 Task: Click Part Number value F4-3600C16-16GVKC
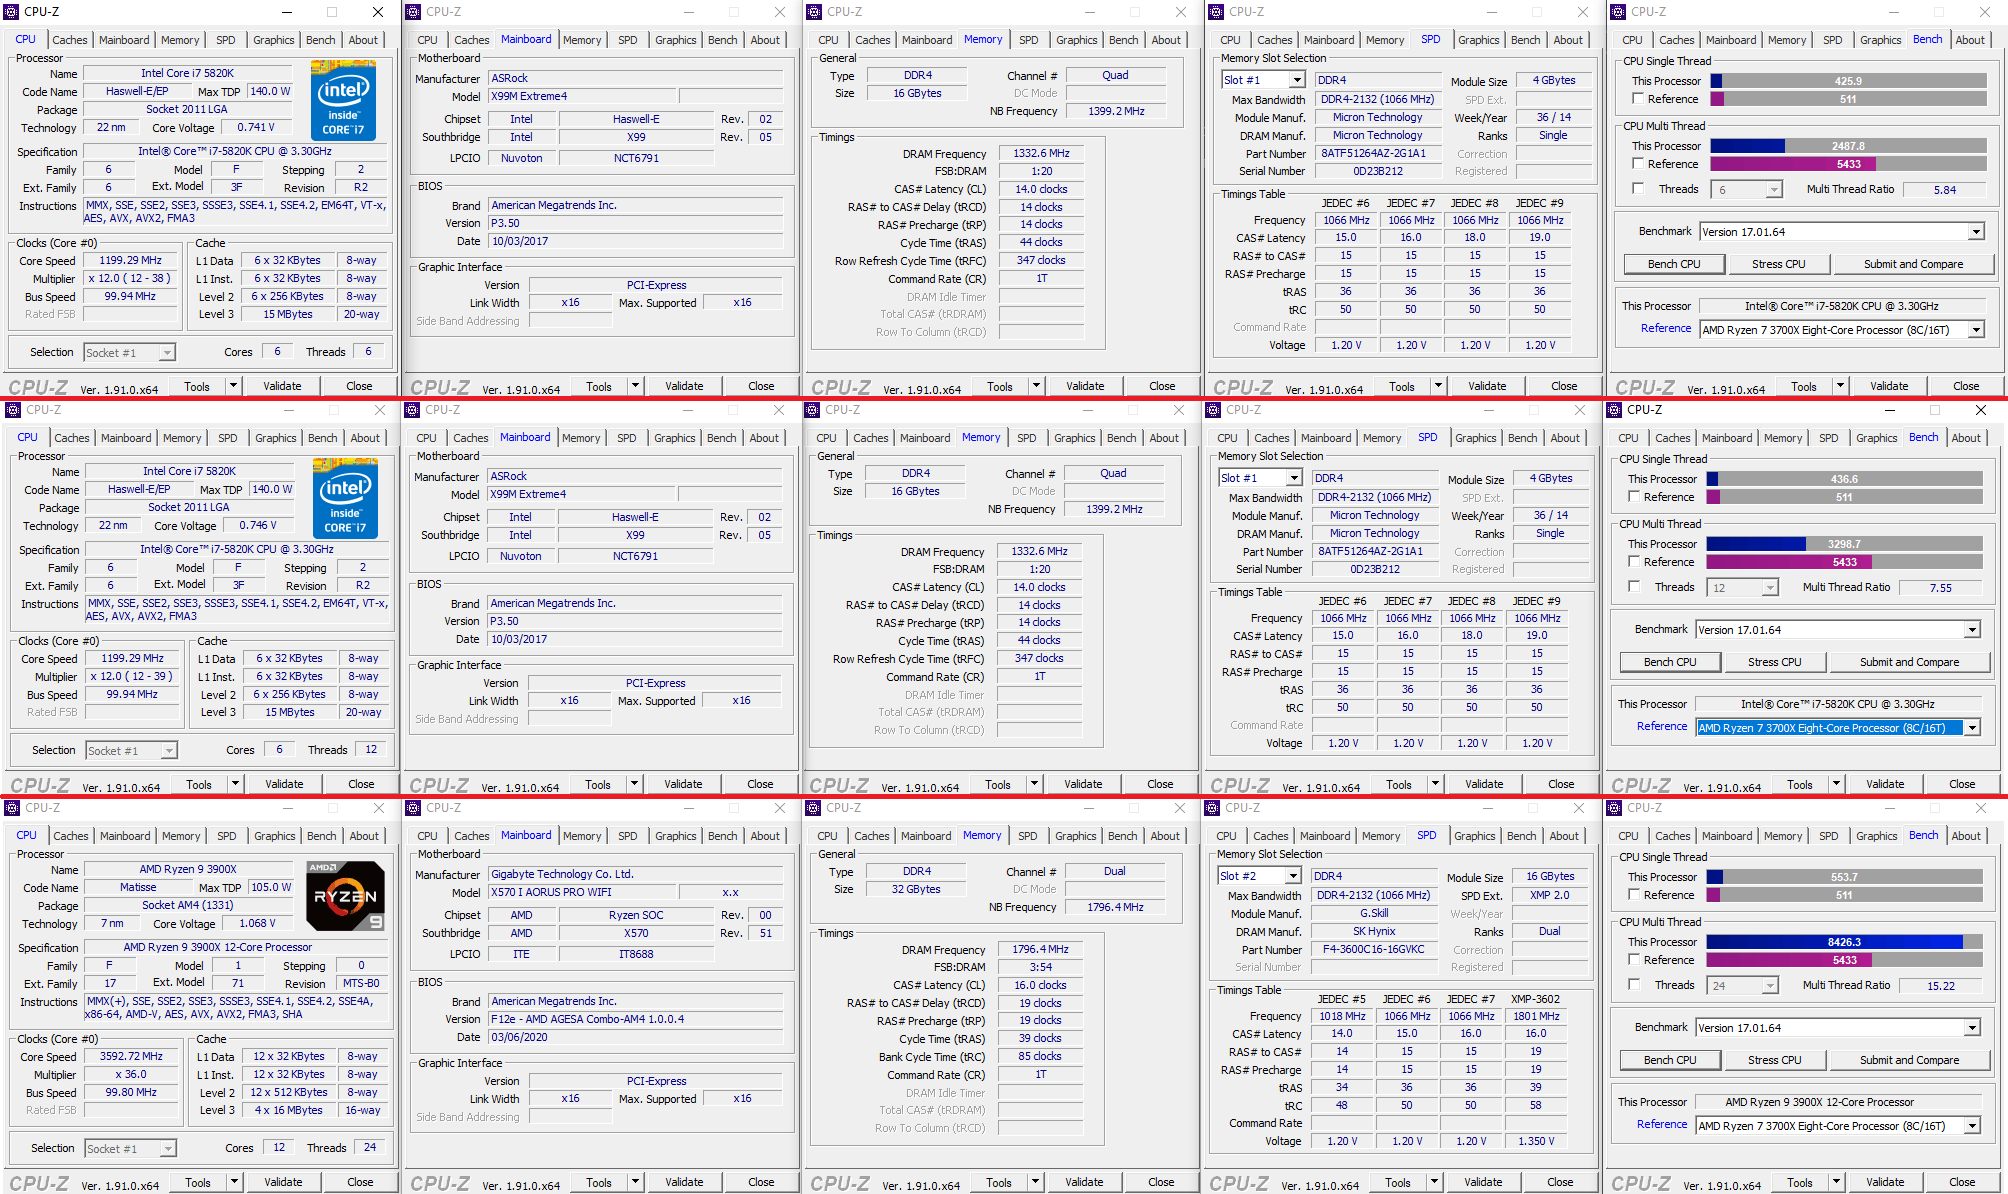click(1373, 949)
